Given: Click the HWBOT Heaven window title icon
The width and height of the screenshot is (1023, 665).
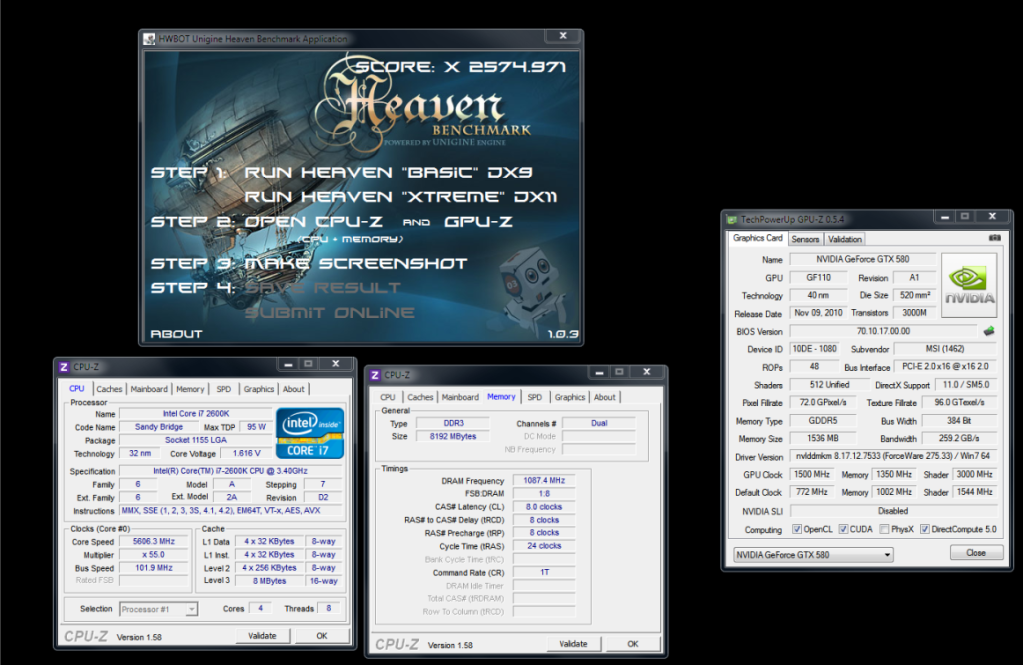Looking at the screenshot, I should [x=149, y=39].
